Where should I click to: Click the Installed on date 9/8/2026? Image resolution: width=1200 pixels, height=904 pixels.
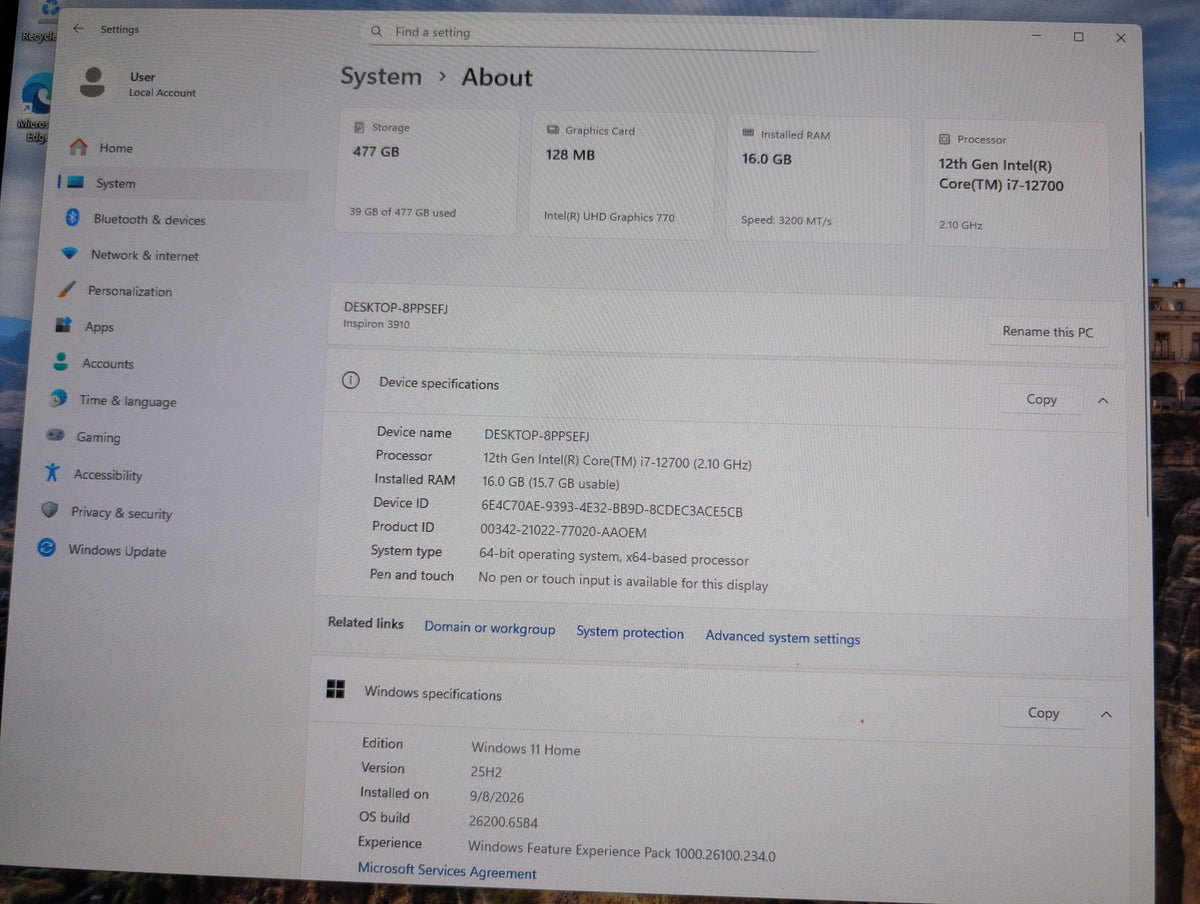point(496,797)
